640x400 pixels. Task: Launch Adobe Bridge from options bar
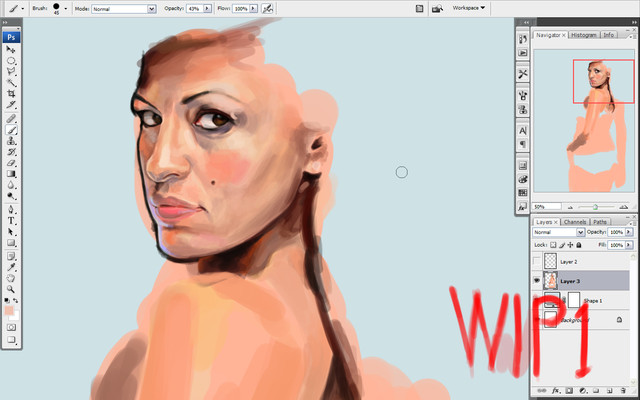(x=437, y=8)
